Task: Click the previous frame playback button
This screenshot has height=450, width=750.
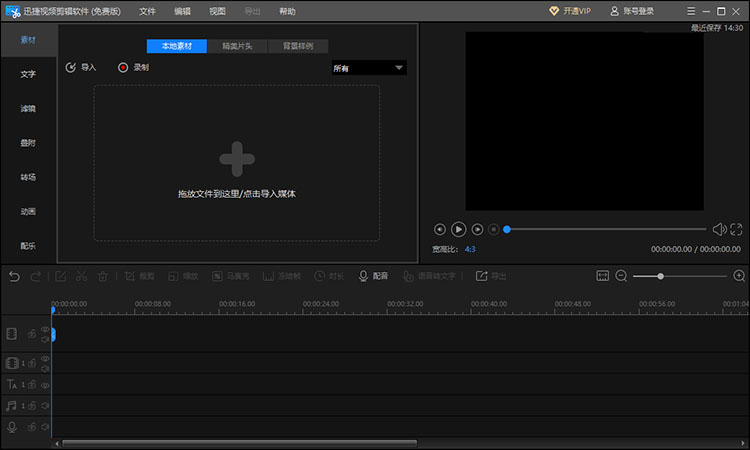Action: (440, 230)
